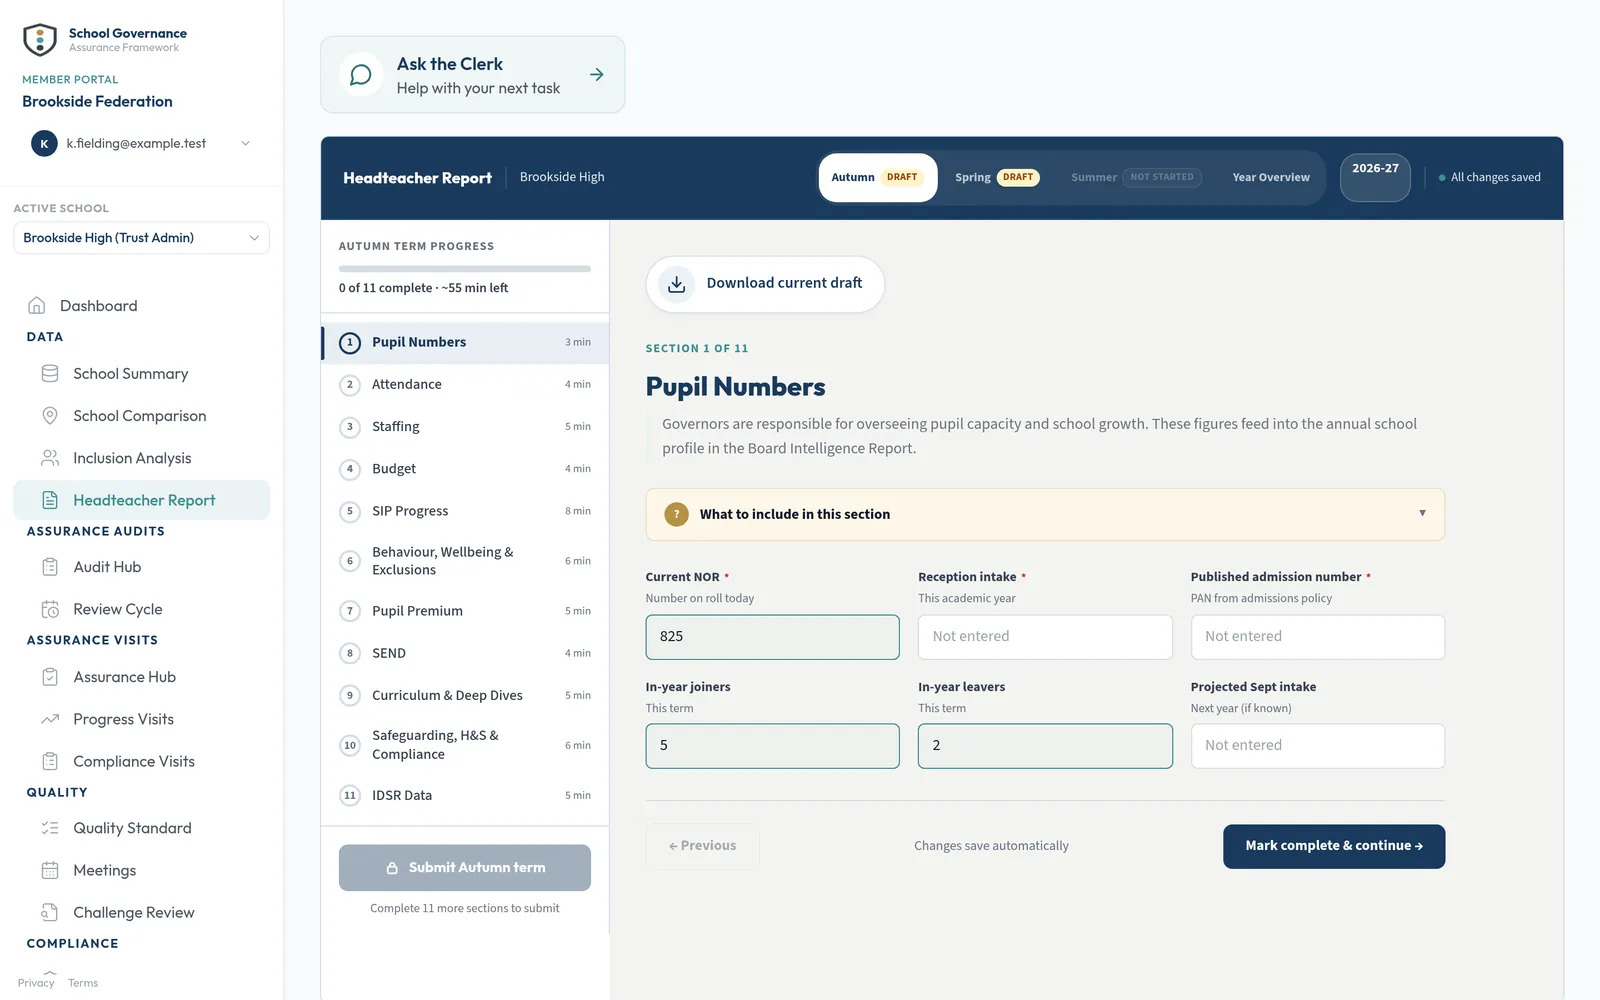
Task: Switch to the Autumn term tab
Action: (878, 177)
